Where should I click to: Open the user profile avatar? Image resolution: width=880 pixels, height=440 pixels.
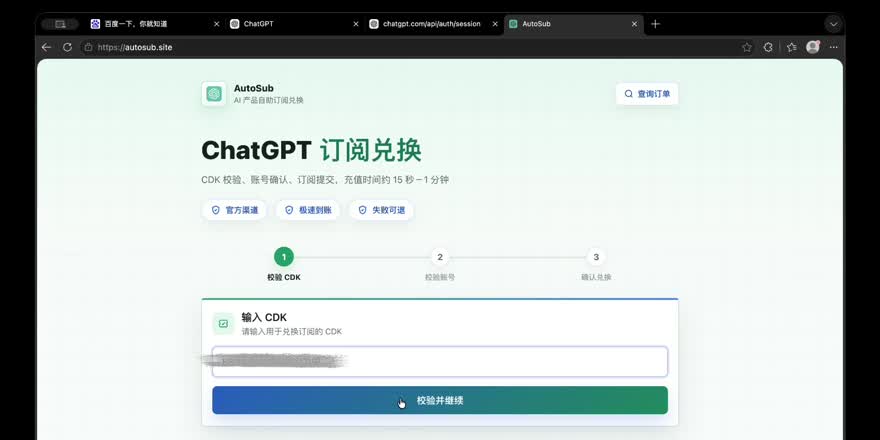pos(813,47)
